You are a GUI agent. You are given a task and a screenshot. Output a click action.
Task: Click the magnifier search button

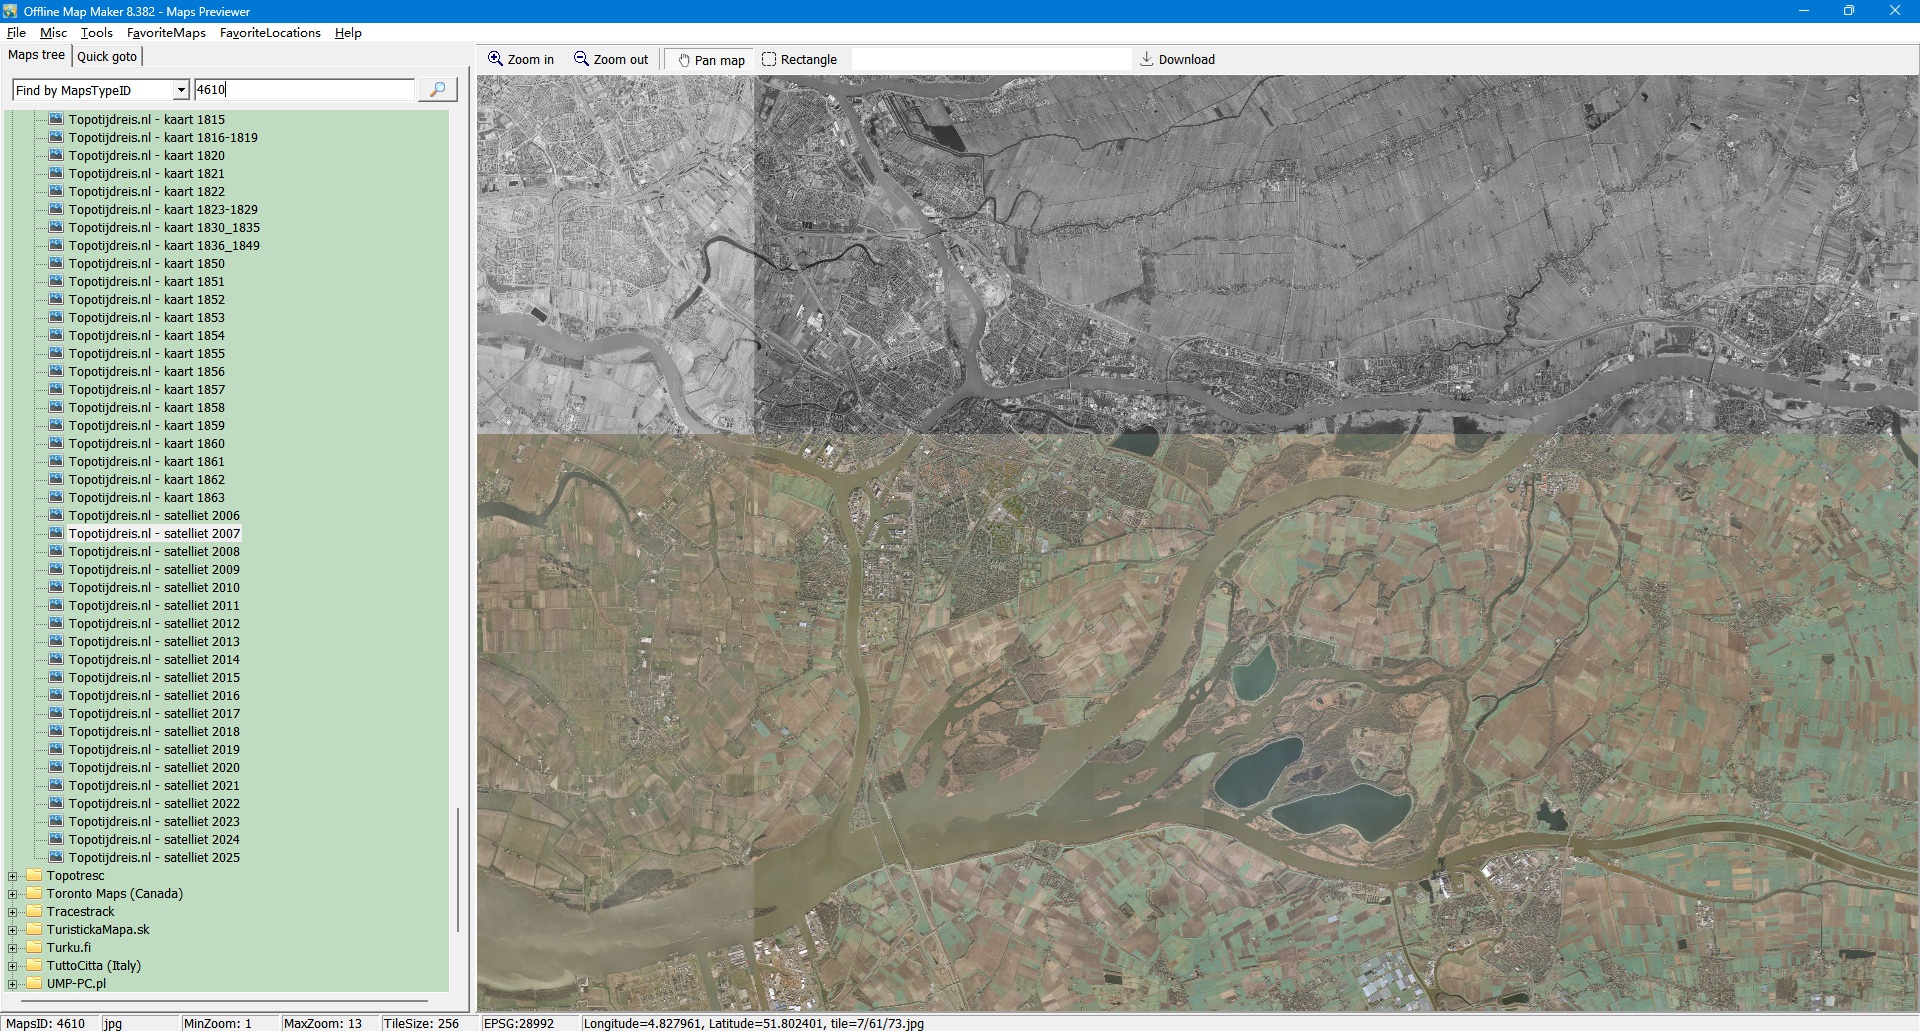[x=437, y=90]
